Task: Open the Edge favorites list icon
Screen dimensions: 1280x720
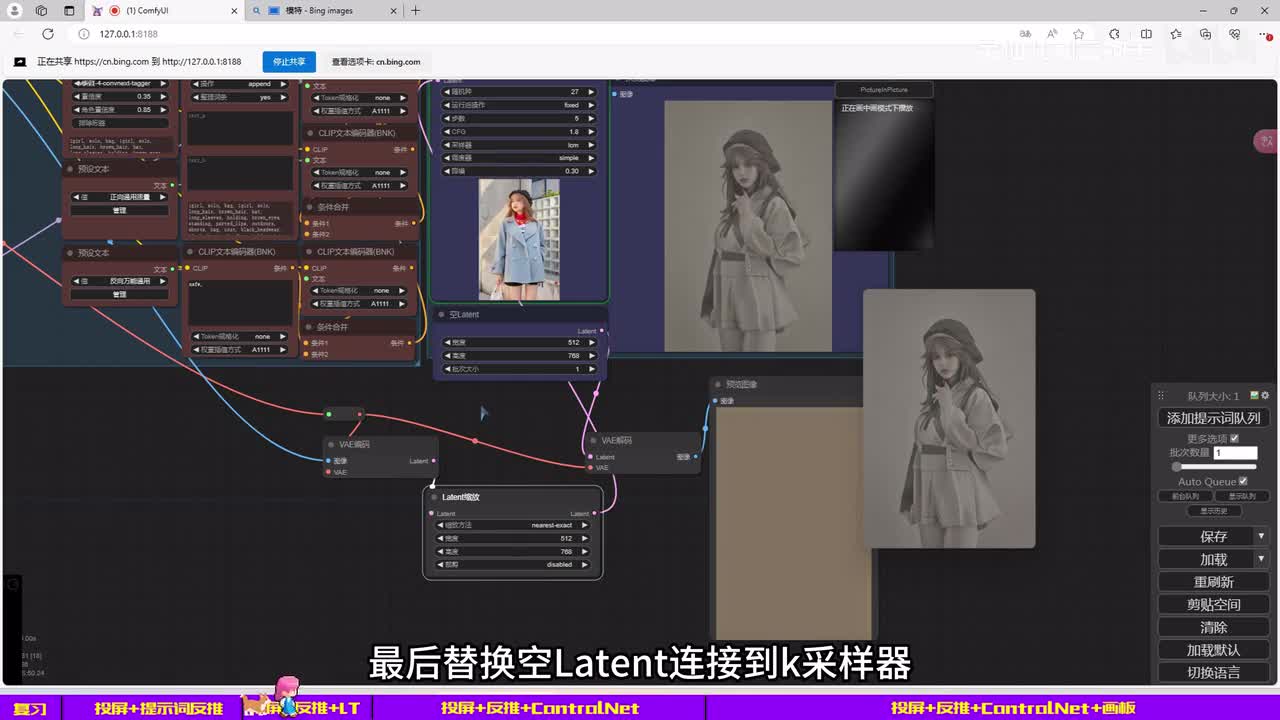Action: [1176, 34]
